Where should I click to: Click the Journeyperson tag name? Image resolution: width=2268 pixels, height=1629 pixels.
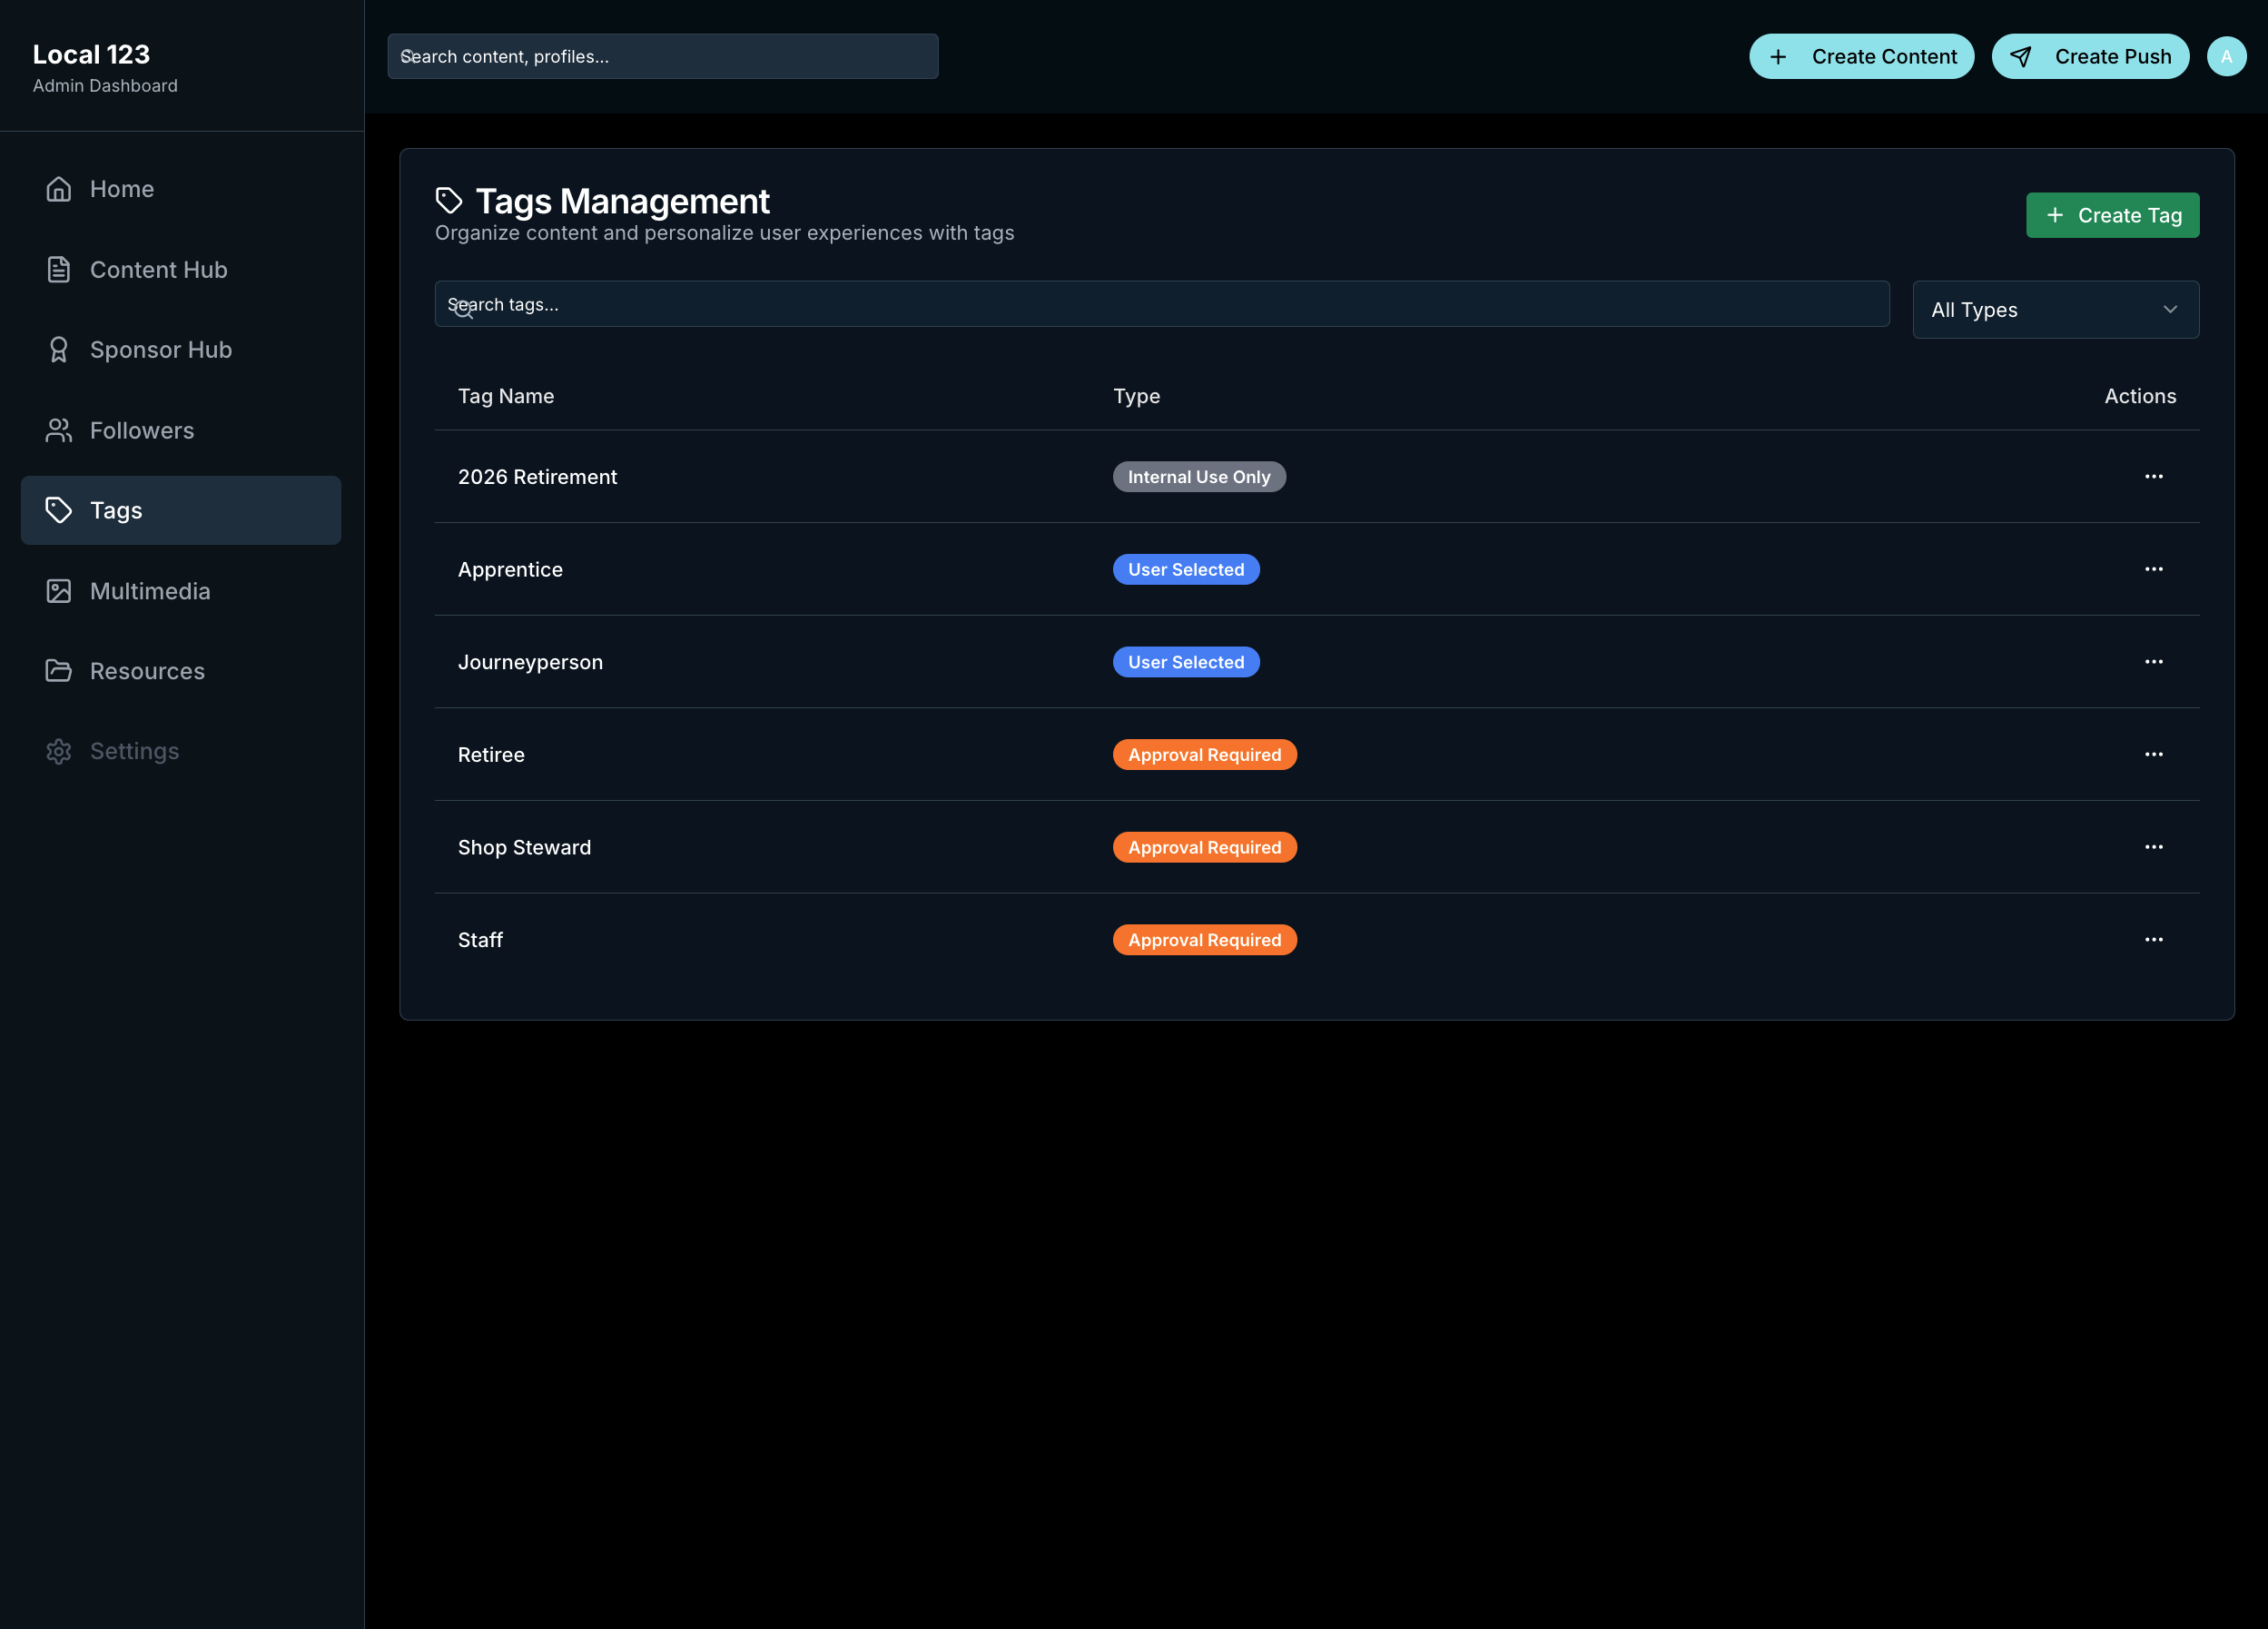[530, 662]
